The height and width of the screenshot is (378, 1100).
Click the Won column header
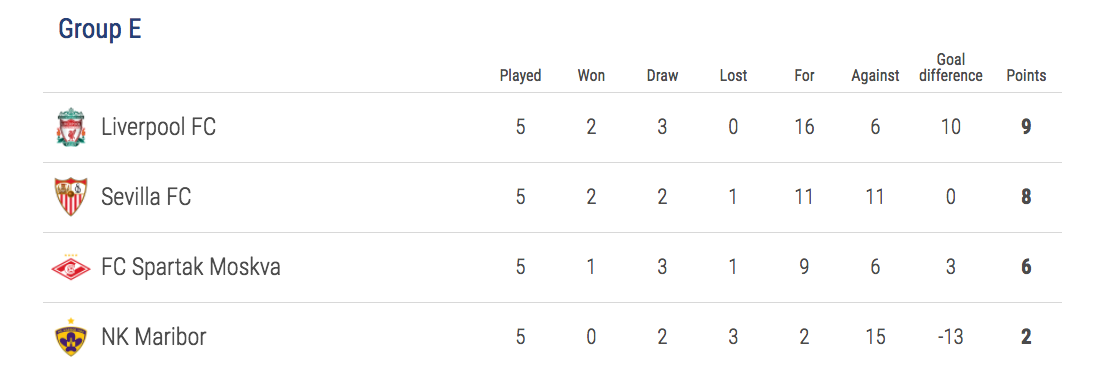coord(591,76)
